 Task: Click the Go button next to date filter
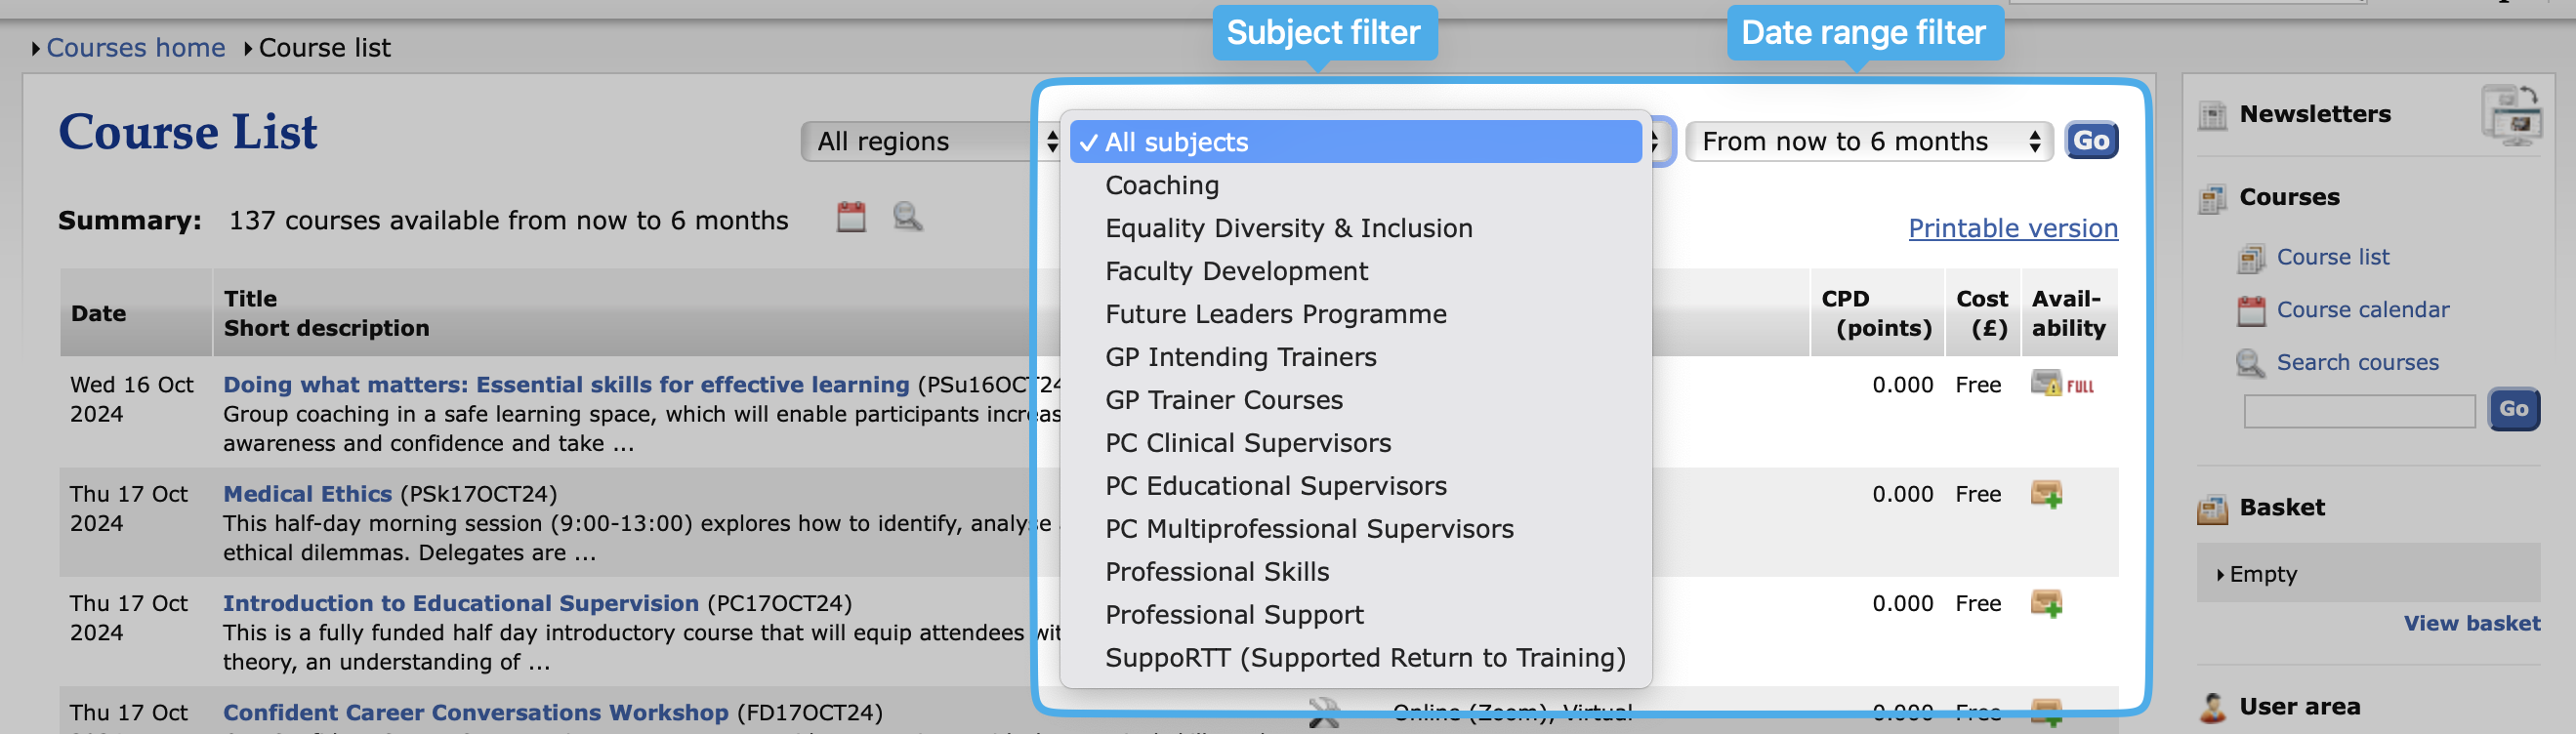pyautogui.click(x=2091, y=141)
